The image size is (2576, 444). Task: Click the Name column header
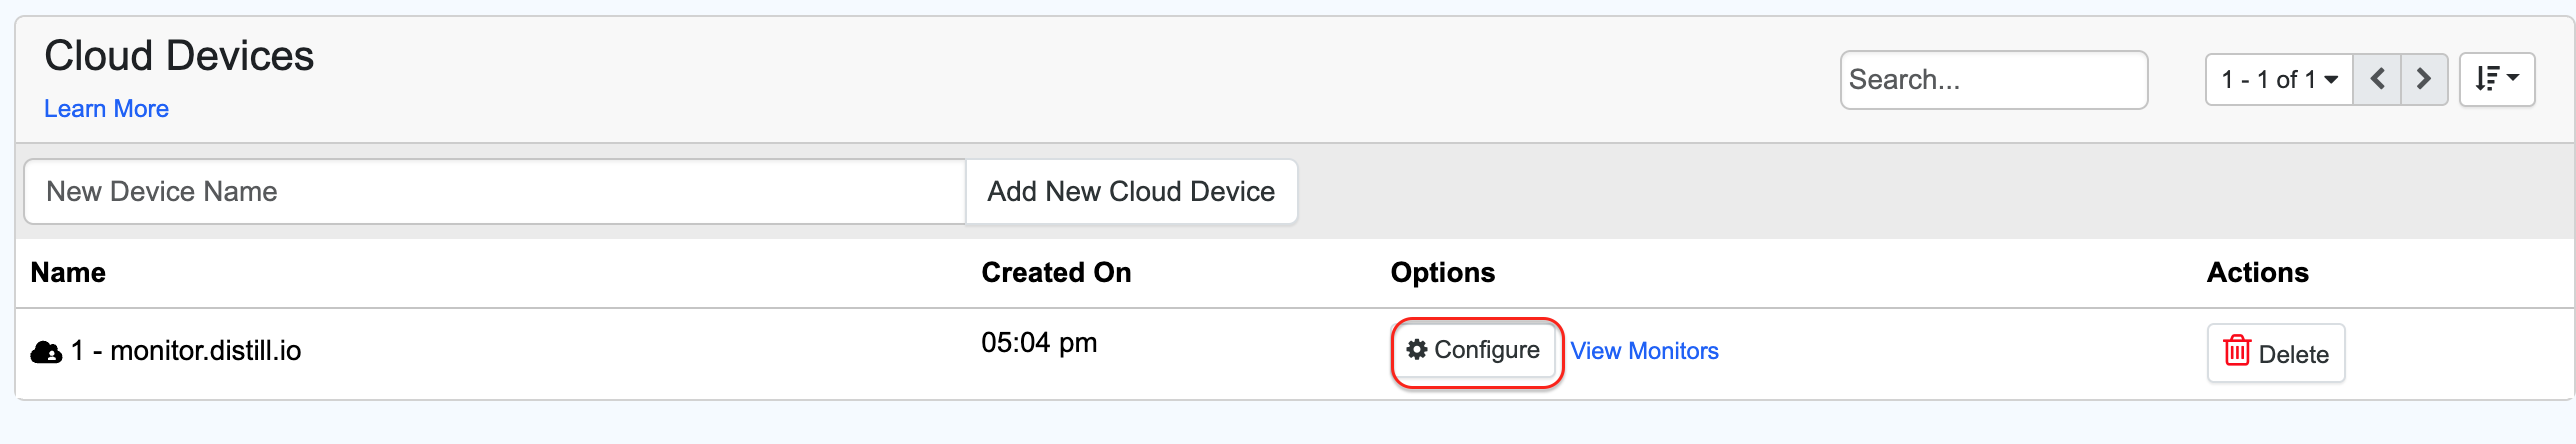pos(68,273)
